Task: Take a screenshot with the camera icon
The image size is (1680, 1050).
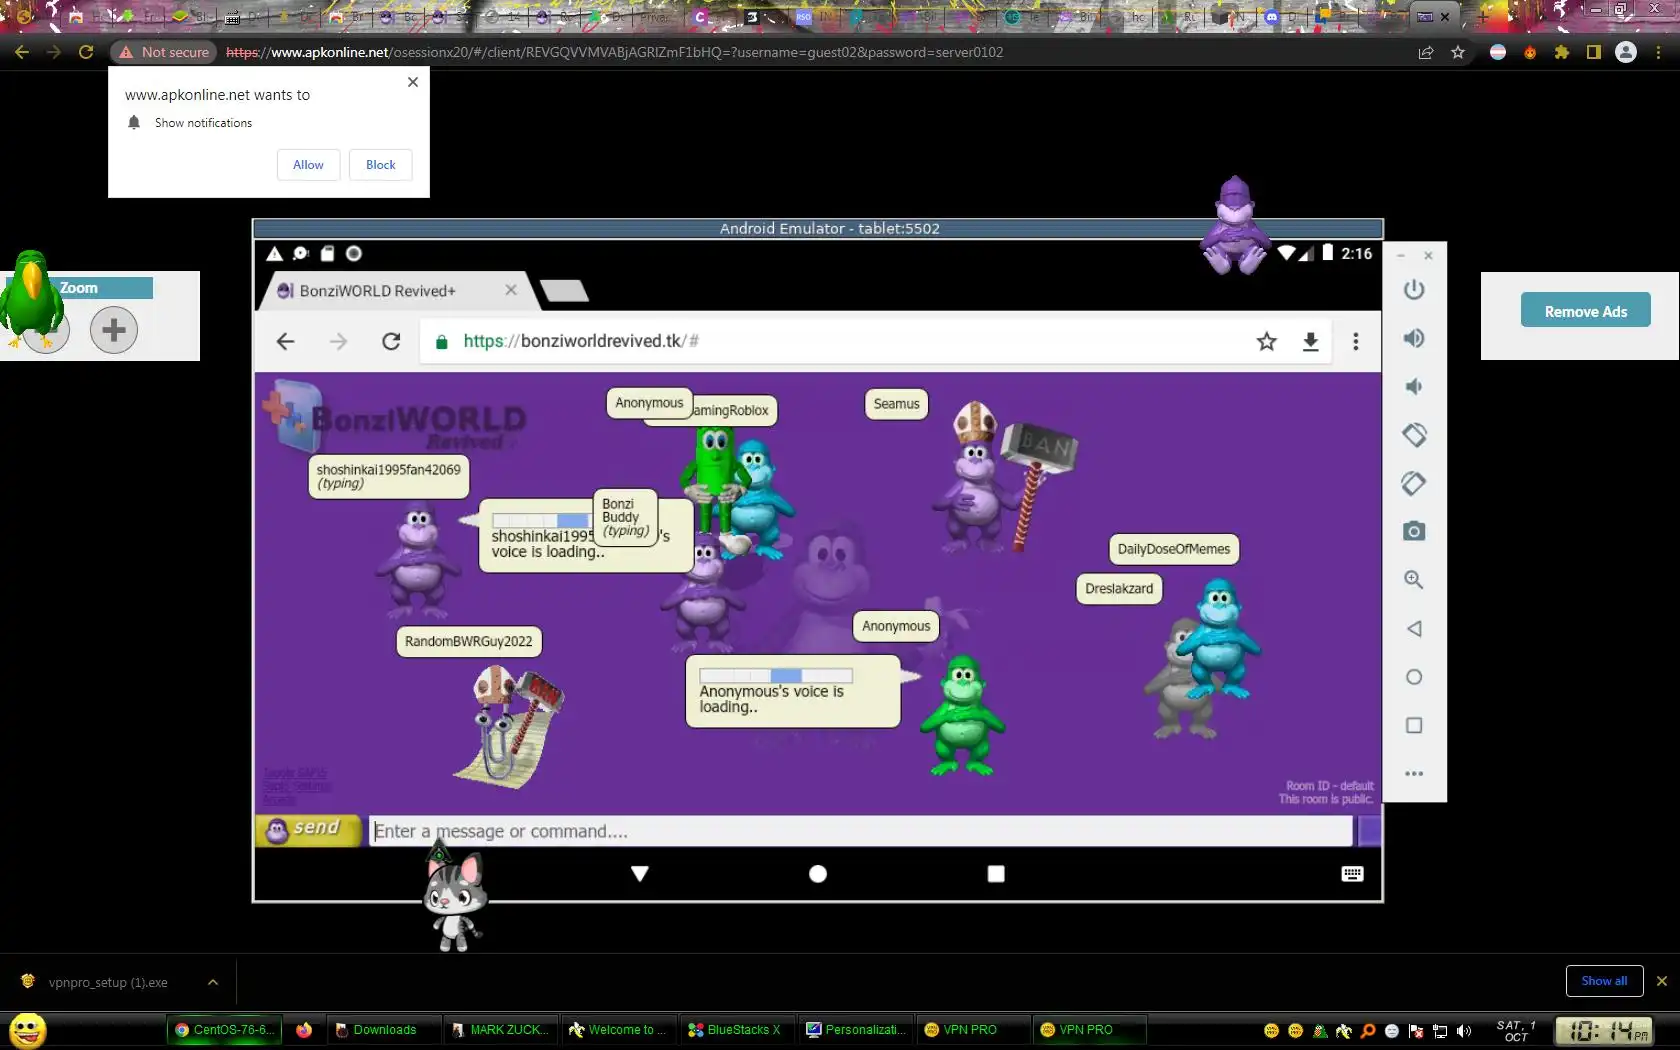Action: 1413,531
